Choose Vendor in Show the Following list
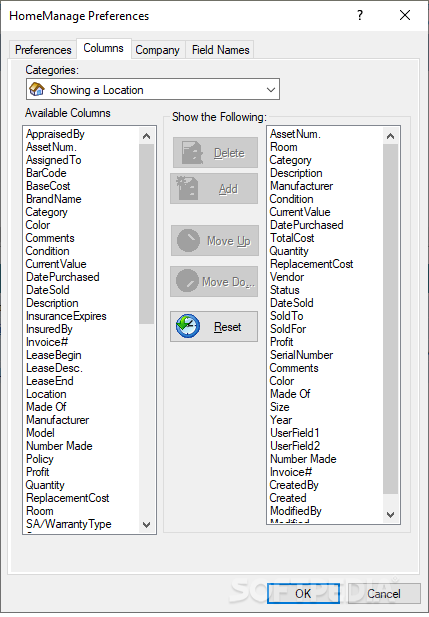Viewport: 429px width, 617px height. (x=287, y=277)
